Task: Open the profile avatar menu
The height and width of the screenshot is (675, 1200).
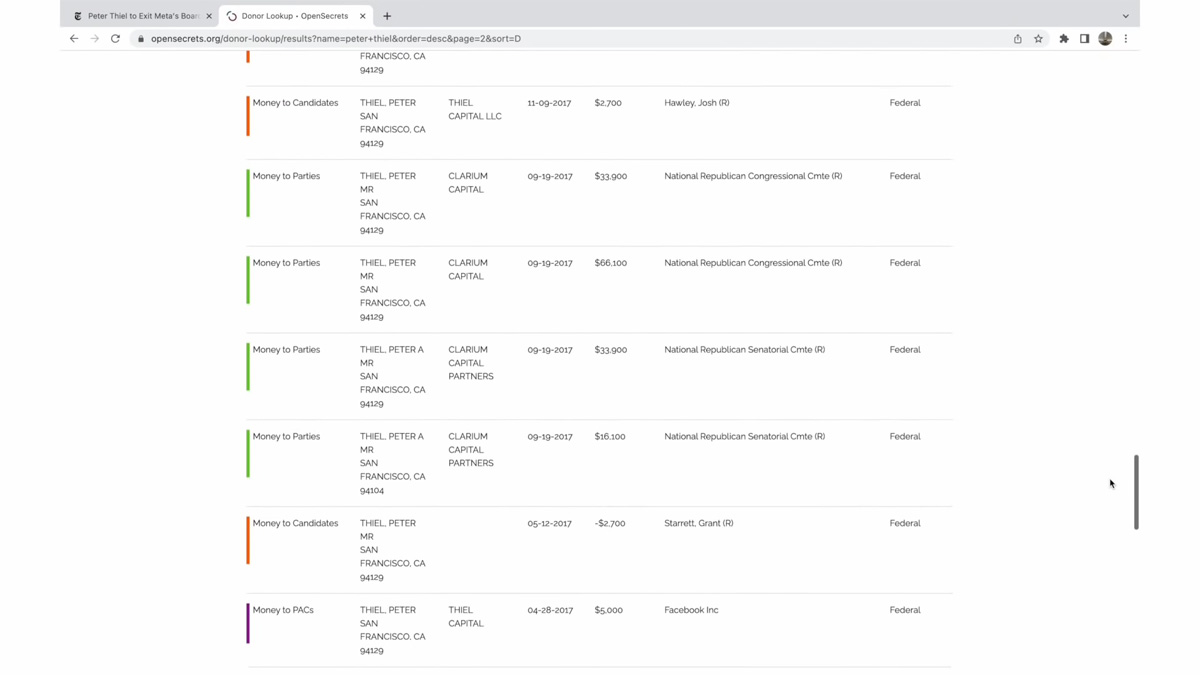Action: pos(1105,39)
